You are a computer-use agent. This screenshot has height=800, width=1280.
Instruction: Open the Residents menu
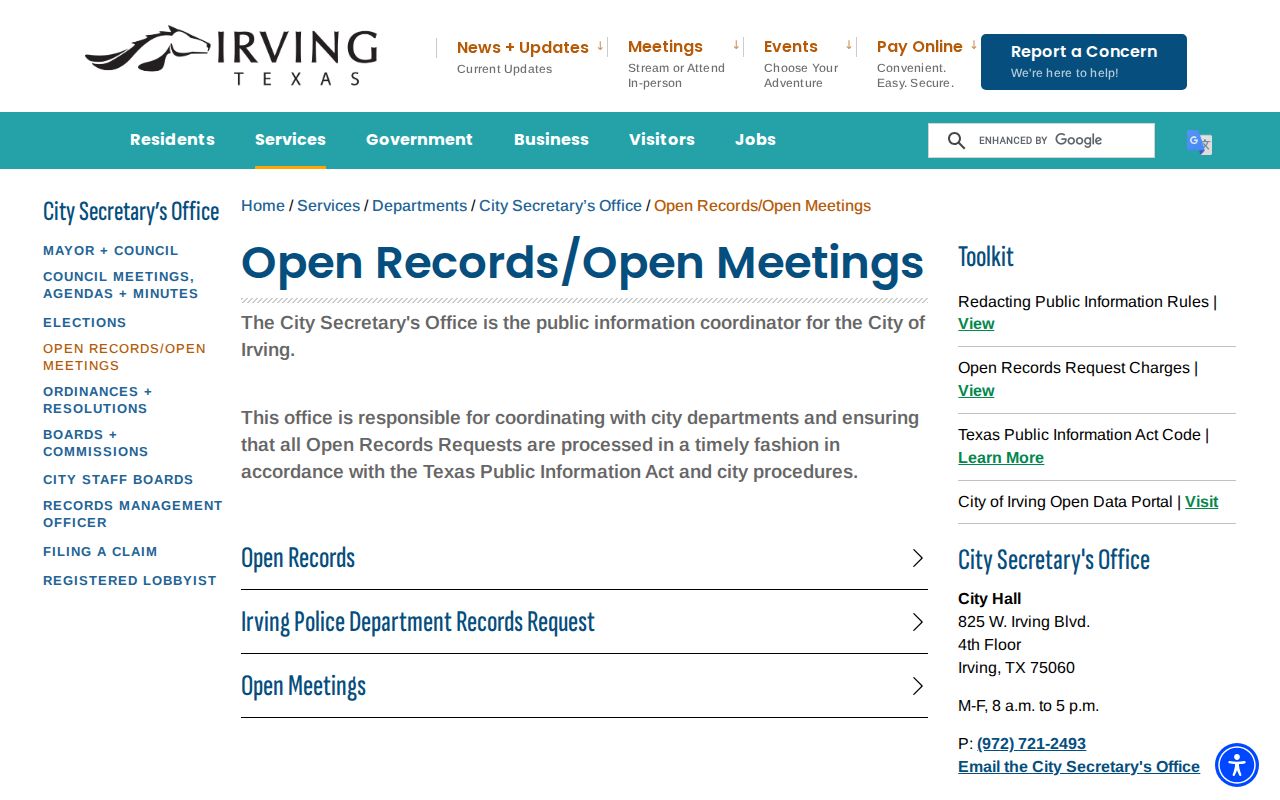[172, 140]
